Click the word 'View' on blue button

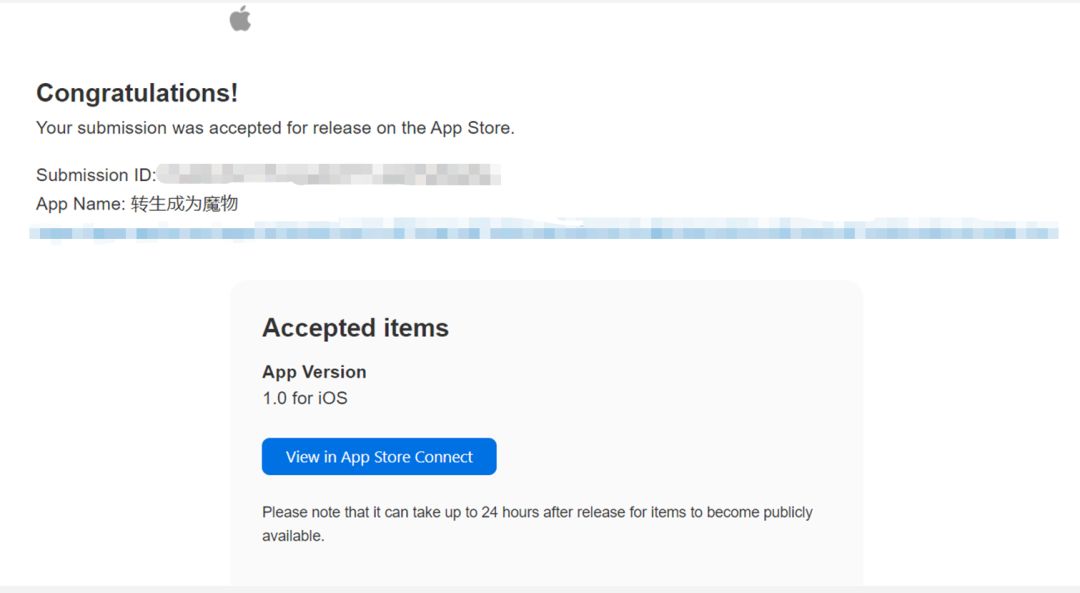(x=302, y=457)
